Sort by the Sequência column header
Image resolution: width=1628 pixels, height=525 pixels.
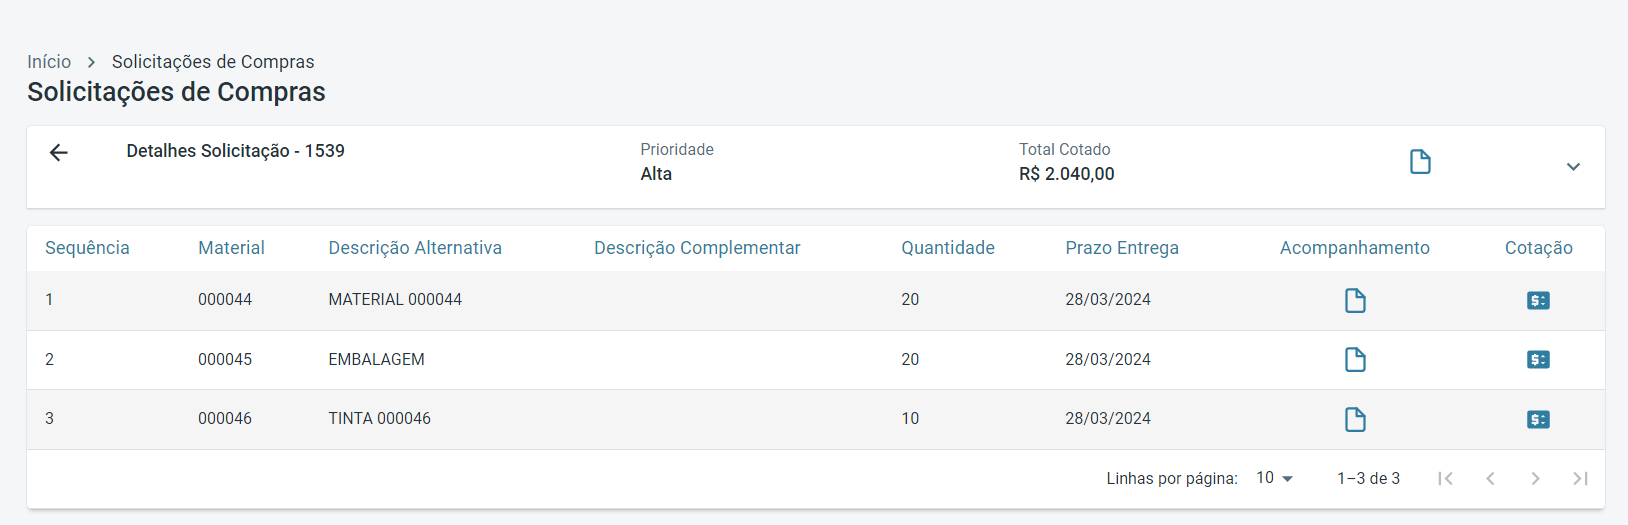pyautogui.click(x=87, y=248)
